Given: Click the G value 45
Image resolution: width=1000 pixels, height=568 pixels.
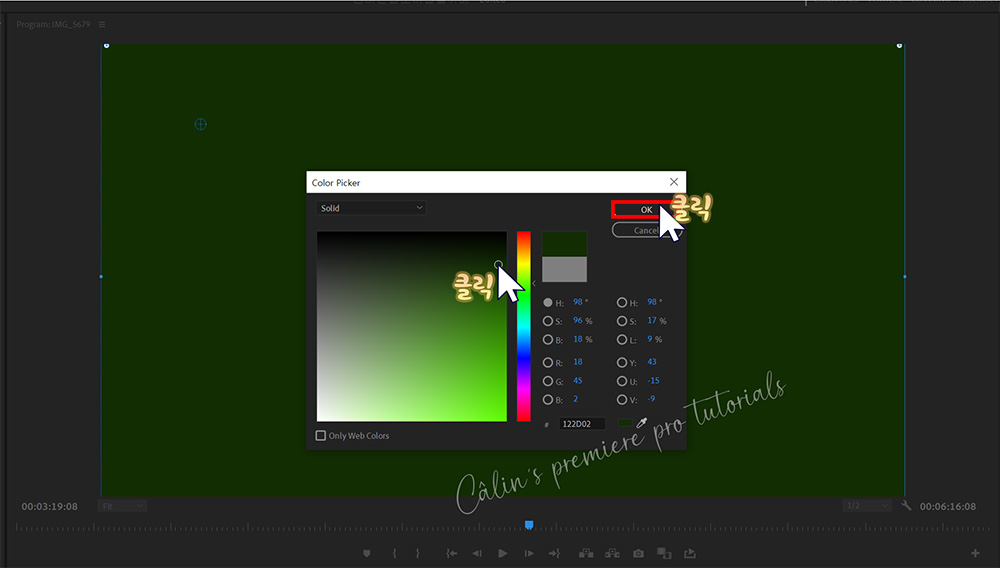Looking at the screenshot, I should (x=578, y=381).
